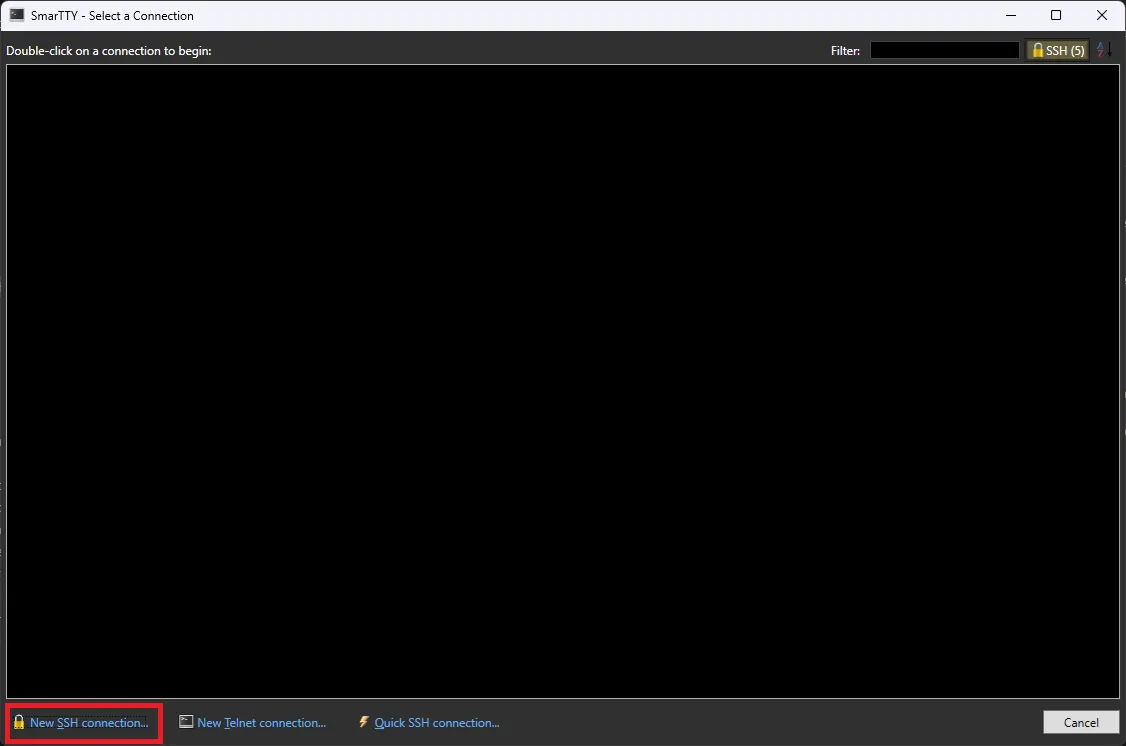Click the lightning bolt Quick SSH icon
This screenshot has height=746, width=1126.
(x=364, y=721)
